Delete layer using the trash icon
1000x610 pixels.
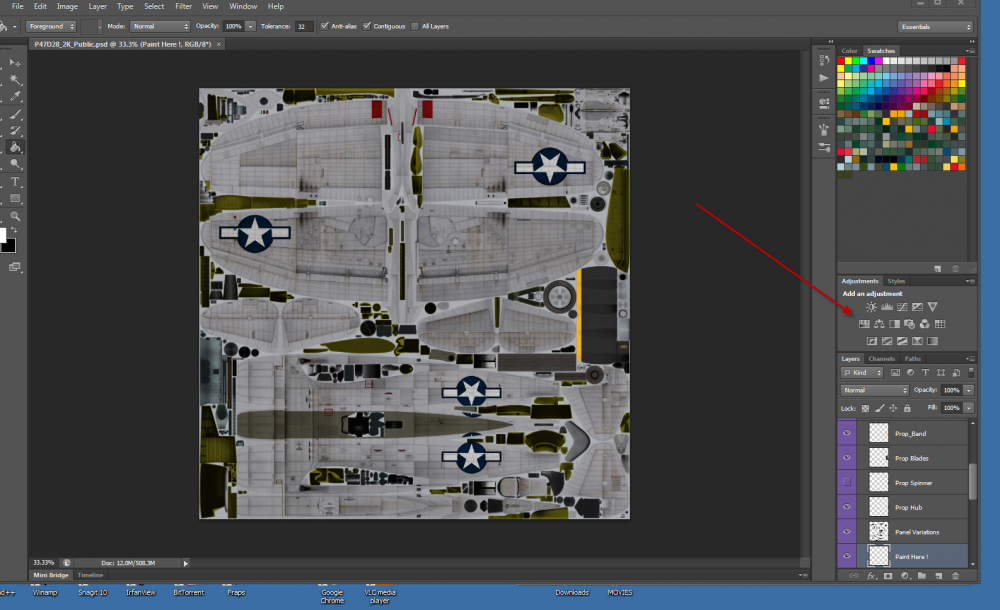(x=955, y=576)
